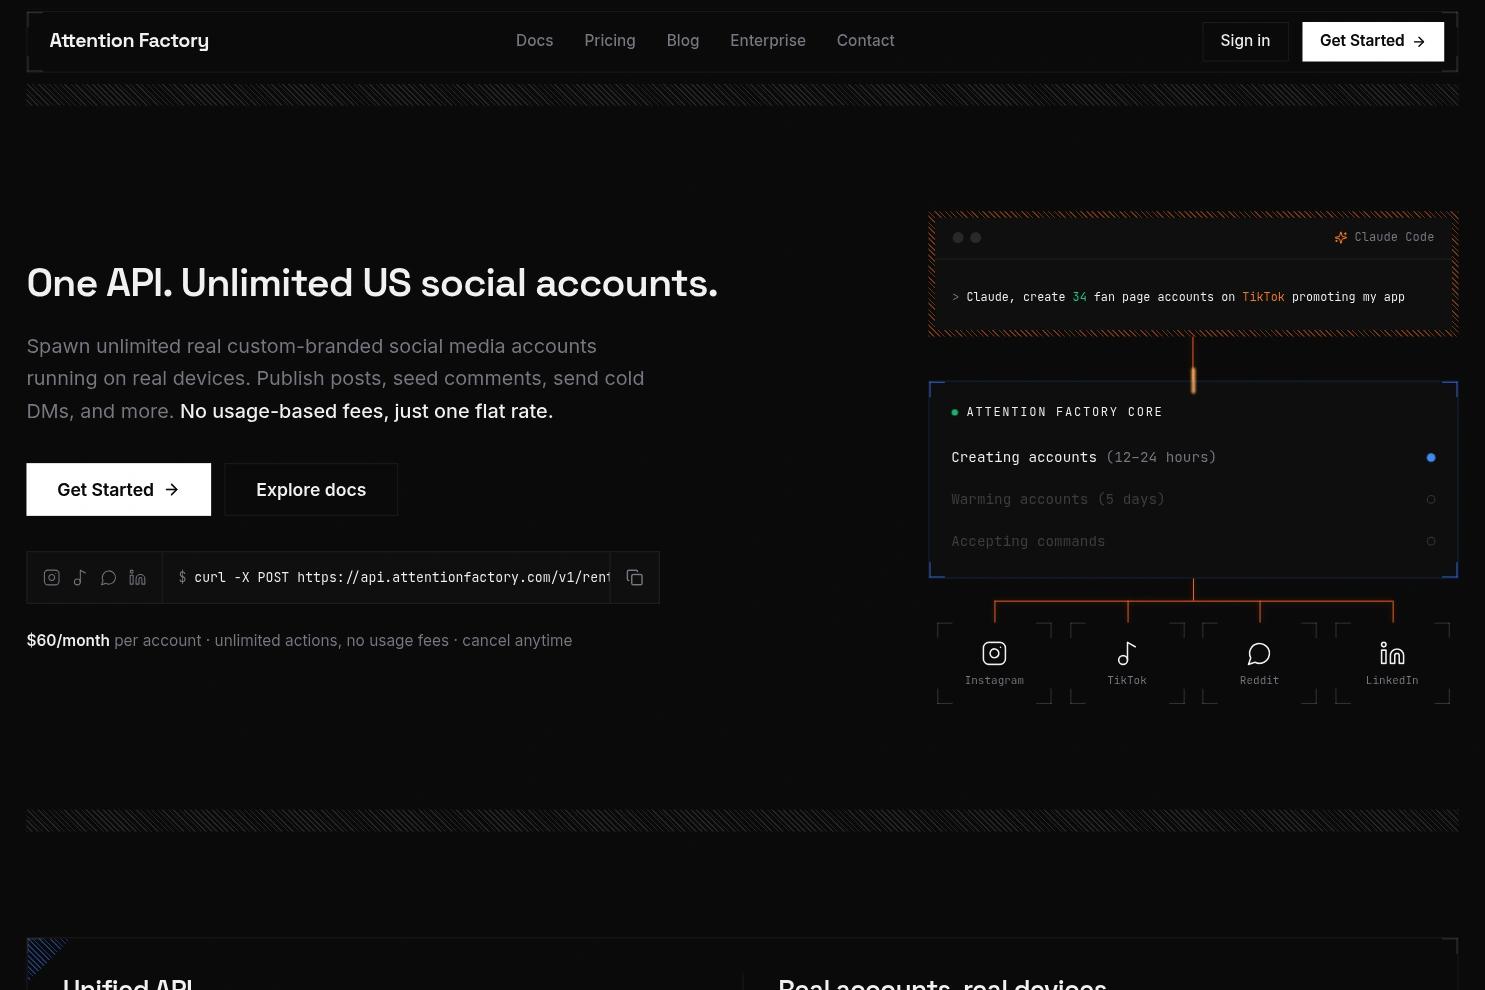Select the TikTok icon beside the curl command
This screenshot has height=990, width=1485.
[x=80, y=578]
